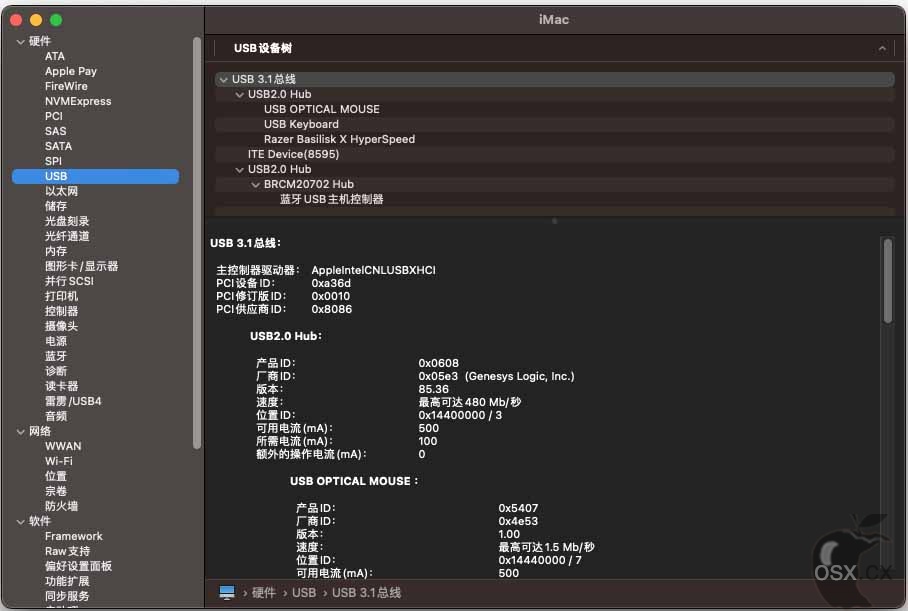Select 位置 under 网络

click(x=56, y=477)
